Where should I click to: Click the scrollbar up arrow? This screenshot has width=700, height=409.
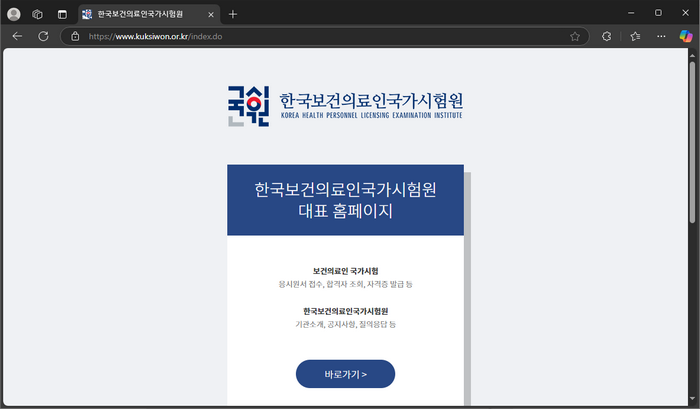pos(692,55)
